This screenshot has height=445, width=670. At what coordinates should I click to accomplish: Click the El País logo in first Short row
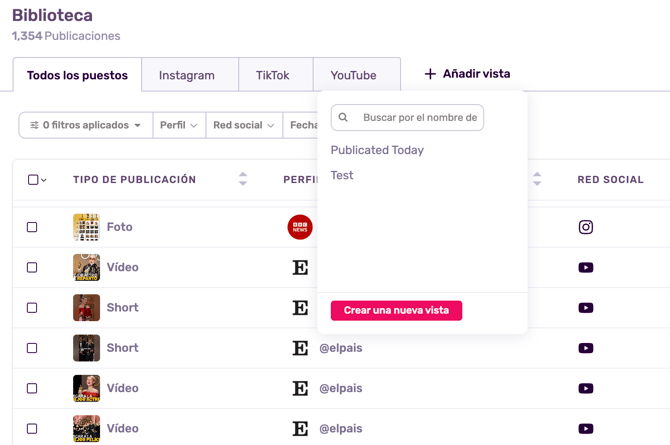click(300, 308)
